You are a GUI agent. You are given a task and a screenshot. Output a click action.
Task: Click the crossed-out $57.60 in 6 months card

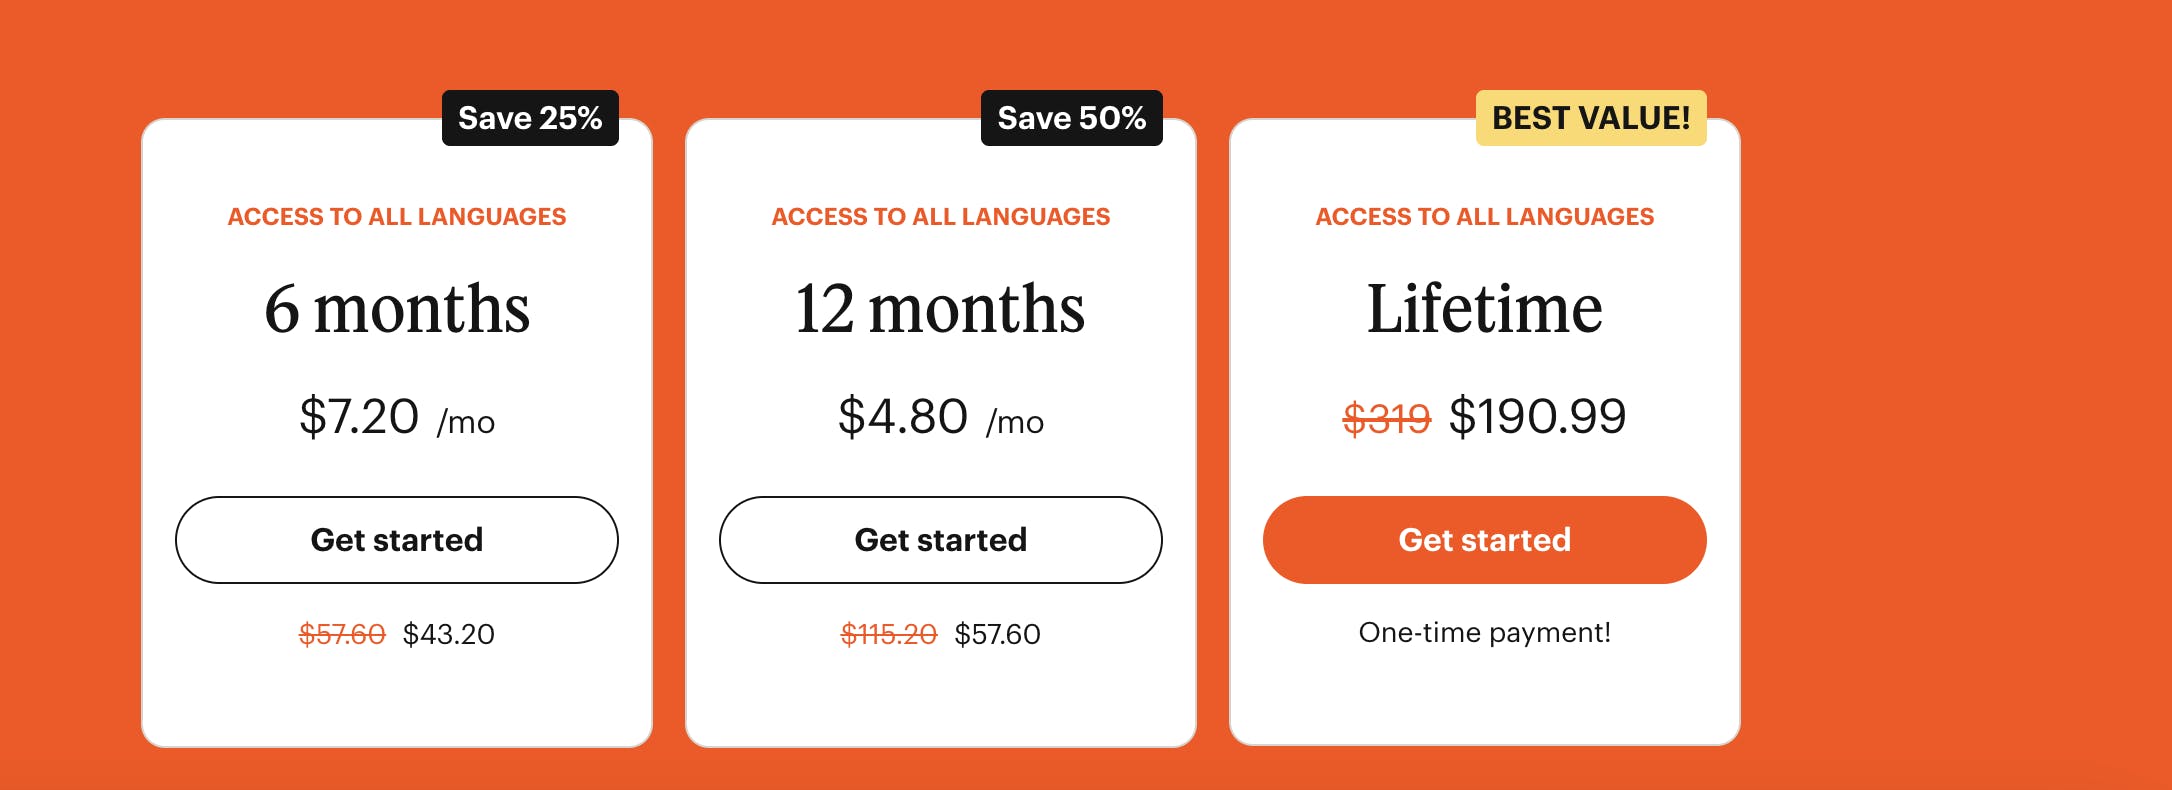342,634
